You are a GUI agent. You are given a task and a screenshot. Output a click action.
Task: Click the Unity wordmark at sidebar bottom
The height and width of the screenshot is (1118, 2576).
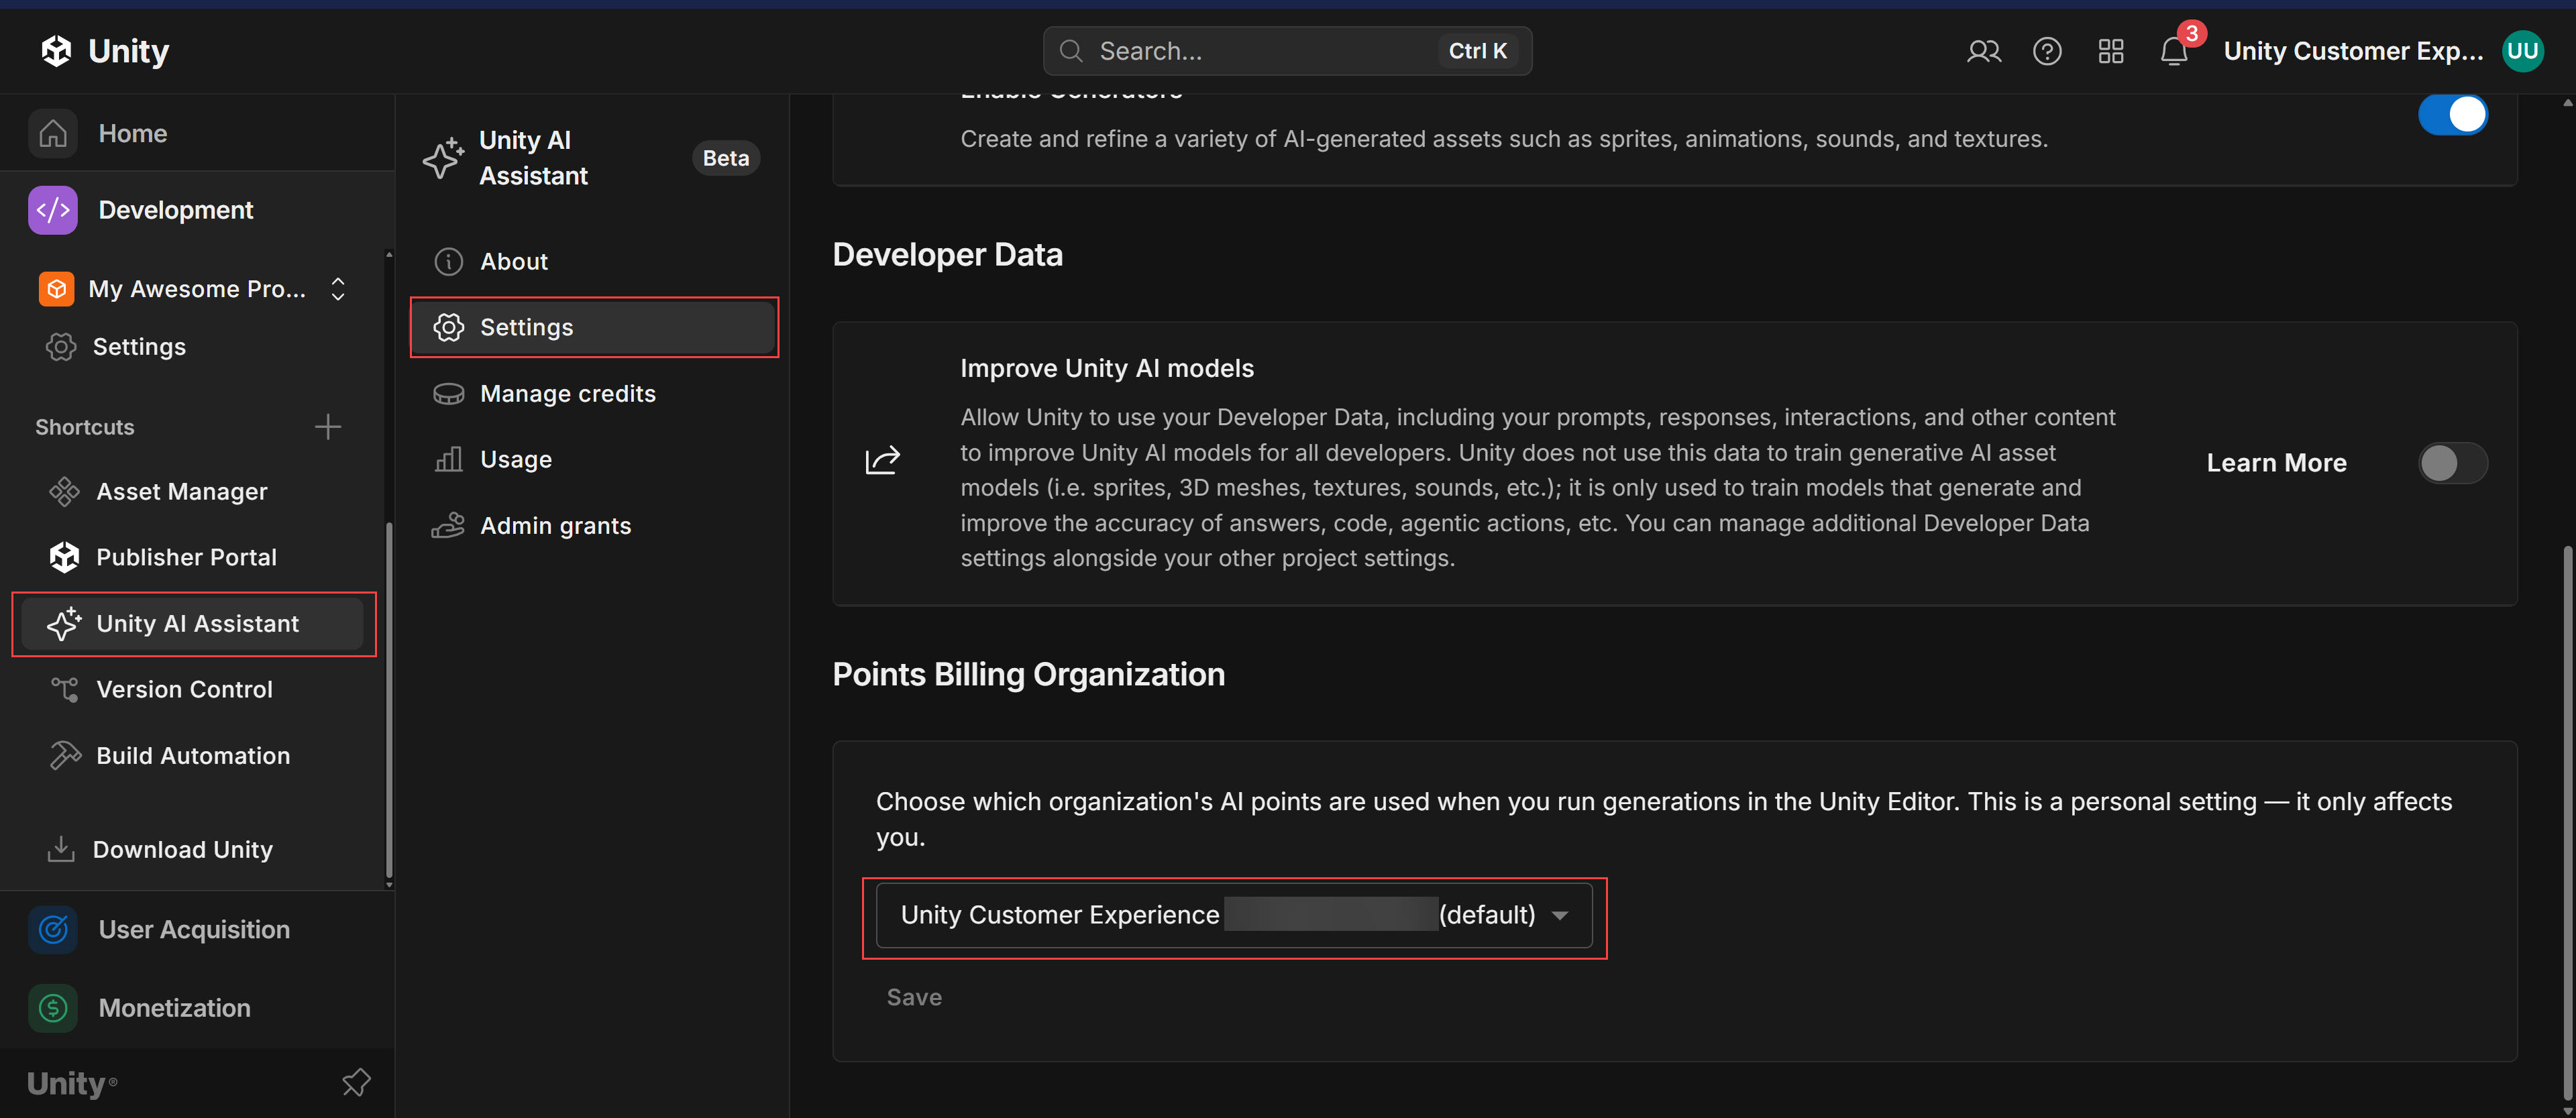tap(72, 1084)
